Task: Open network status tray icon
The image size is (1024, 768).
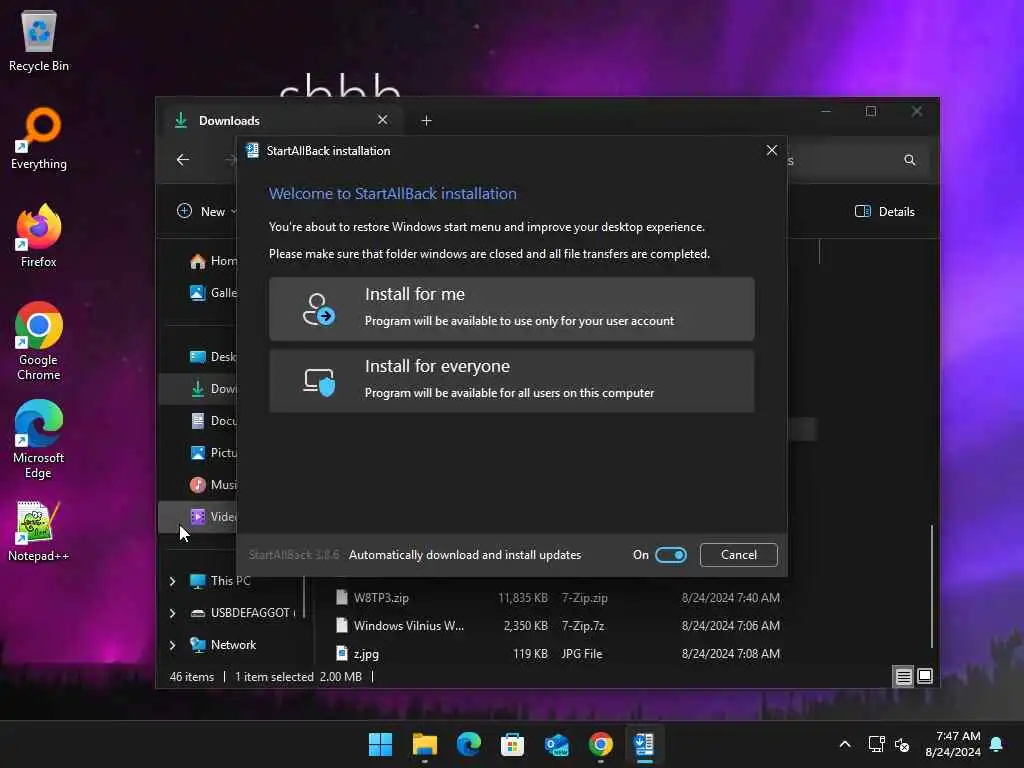Action: click(x=876, y=744)
